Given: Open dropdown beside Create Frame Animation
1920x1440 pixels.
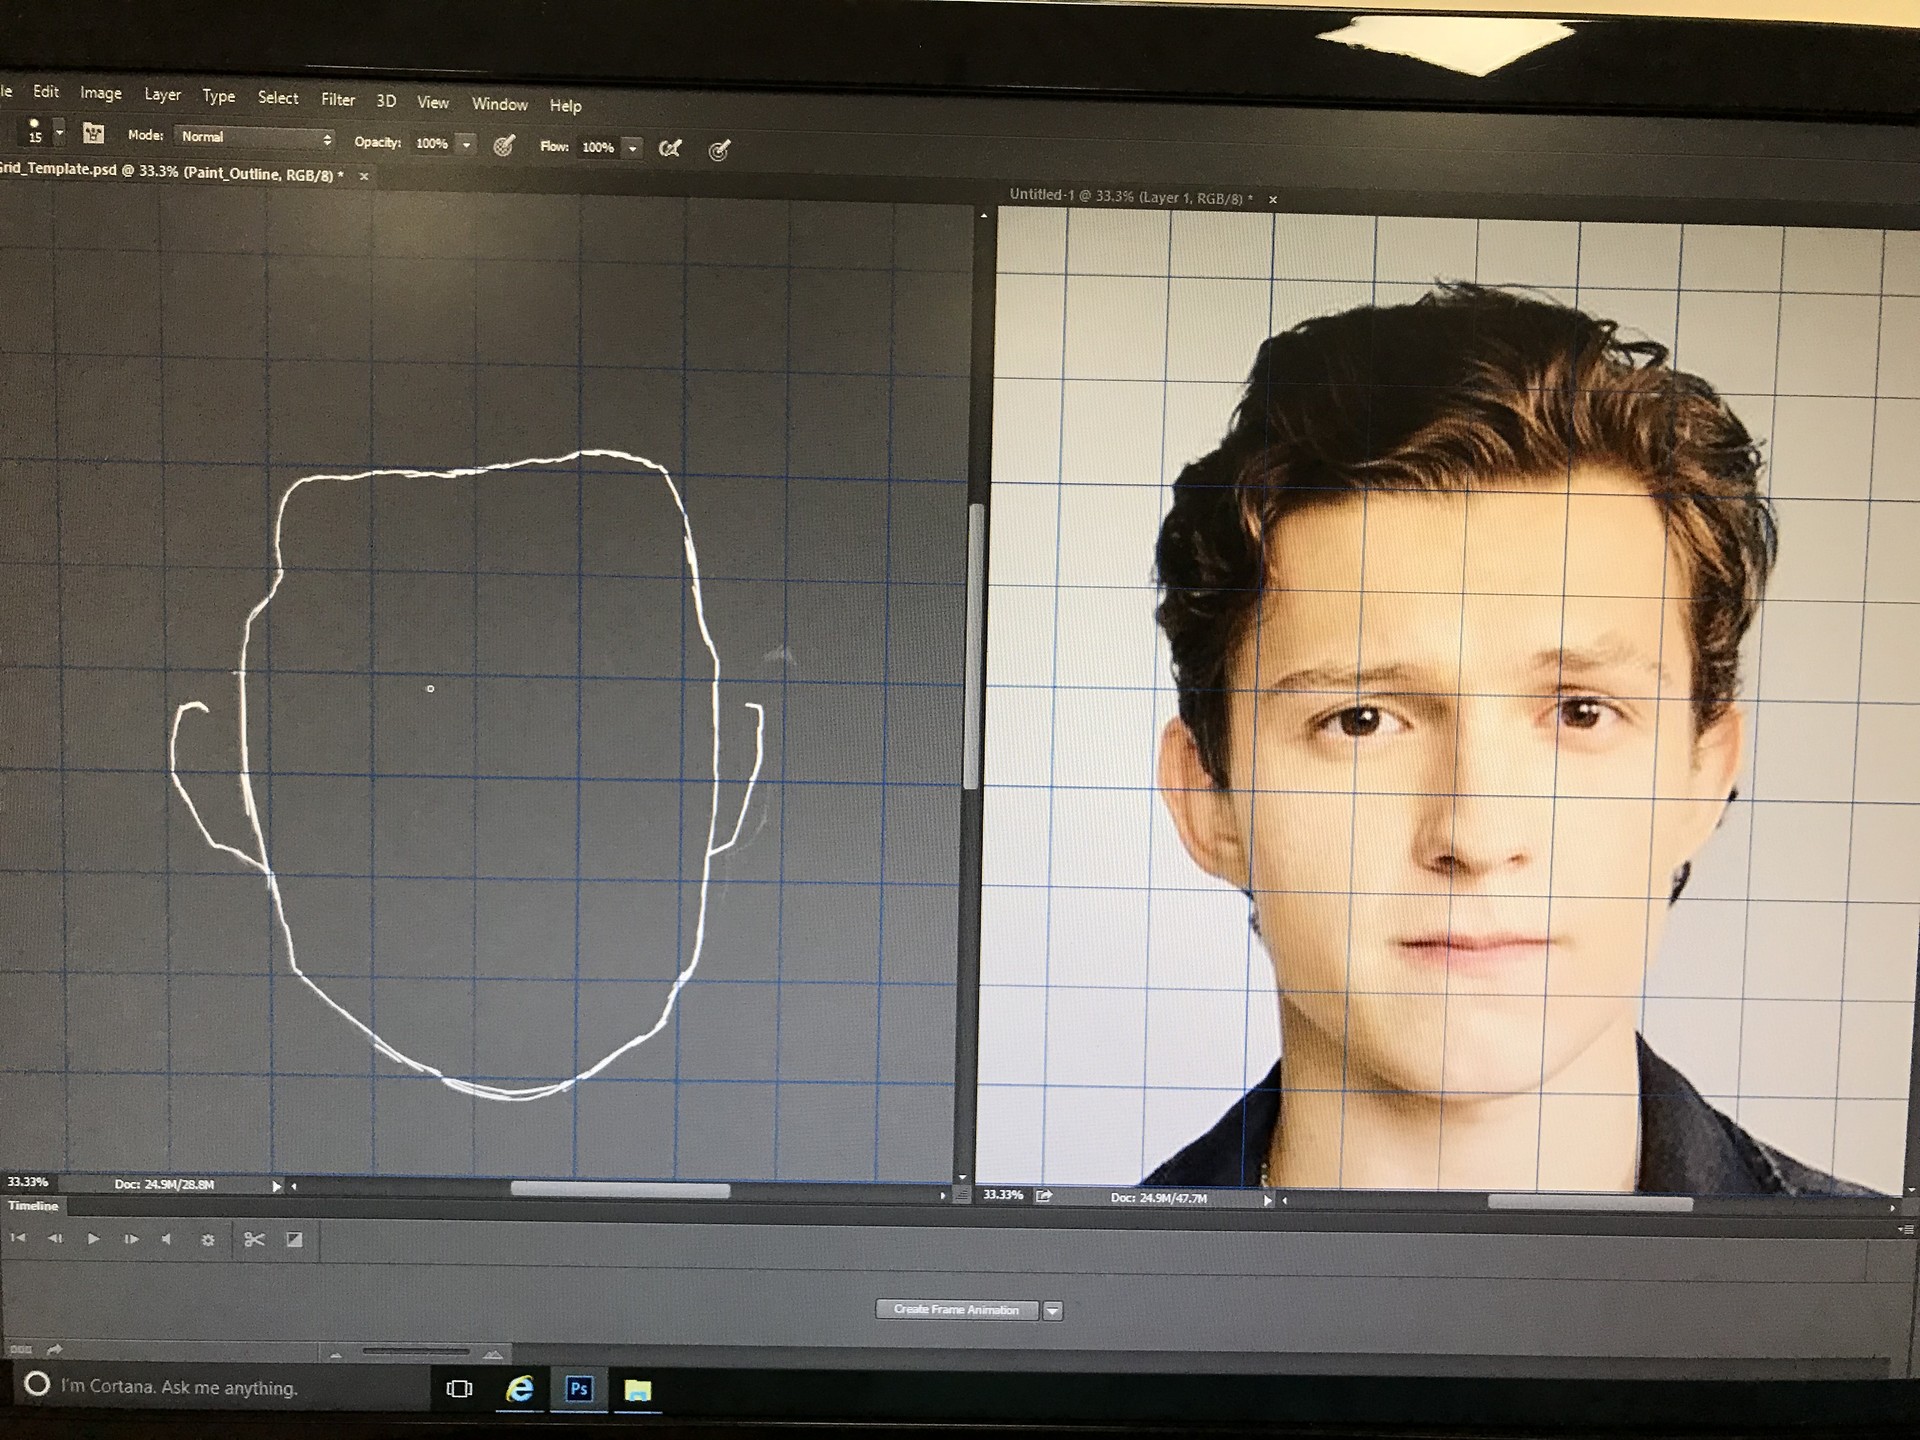Looking at the screenshot, I should tap(1052, 1311).
